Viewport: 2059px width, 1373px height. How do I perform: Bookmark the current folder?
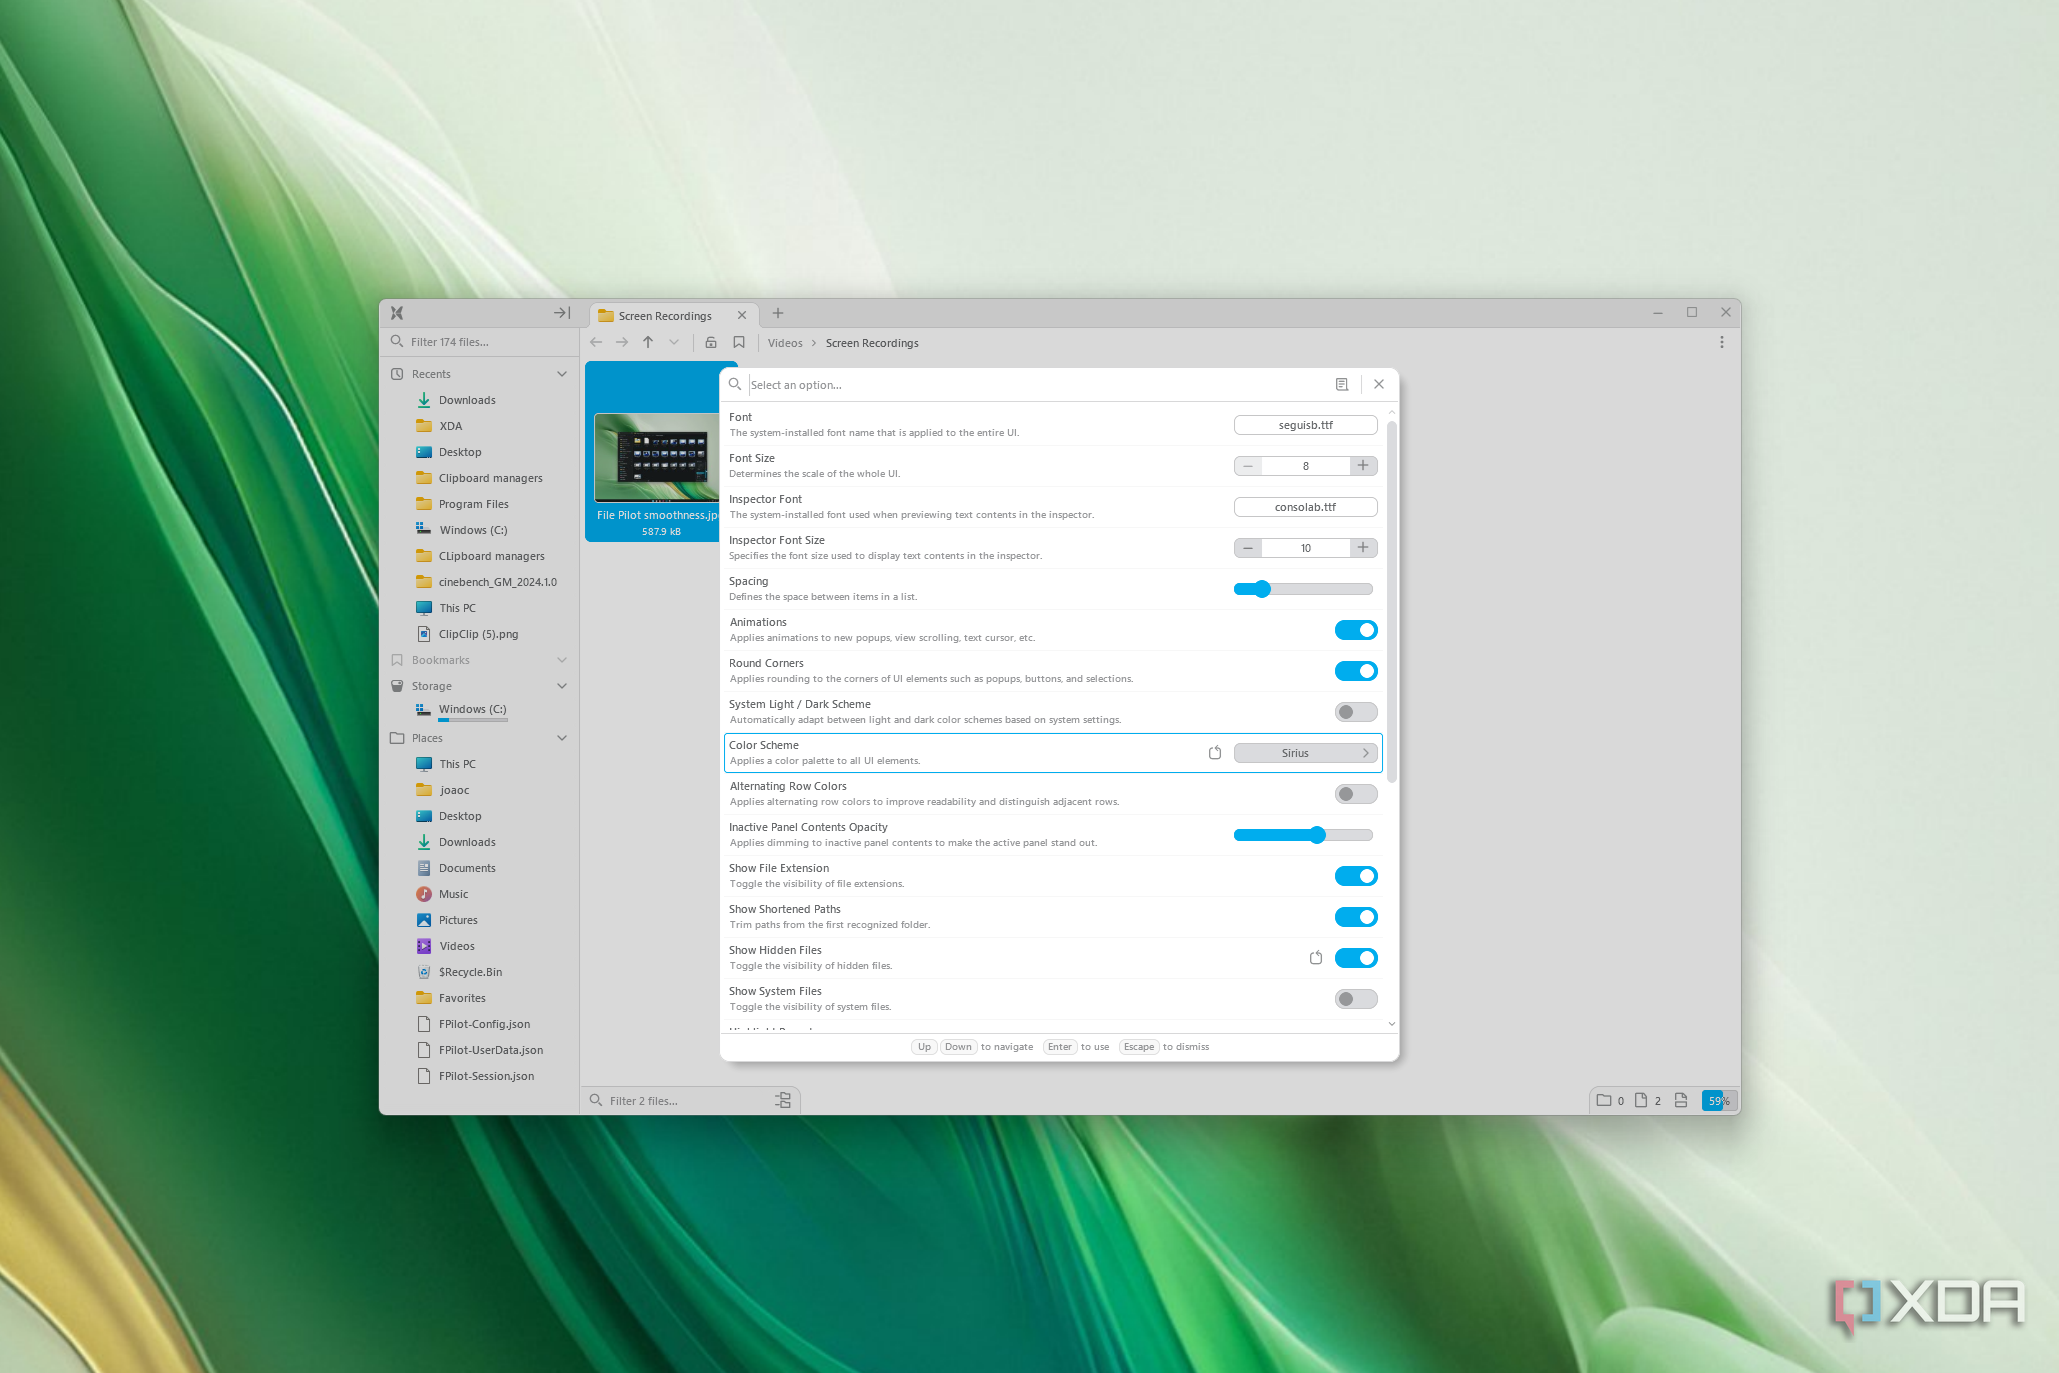(x=739, y=342)
